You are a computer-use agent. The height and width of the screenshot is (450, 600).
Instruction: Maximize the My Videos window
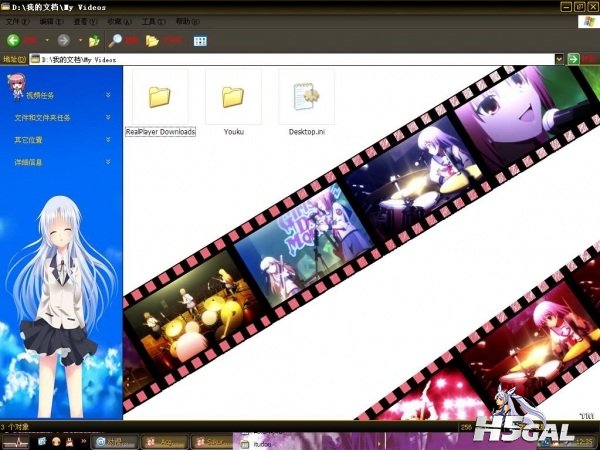point(580,7)
